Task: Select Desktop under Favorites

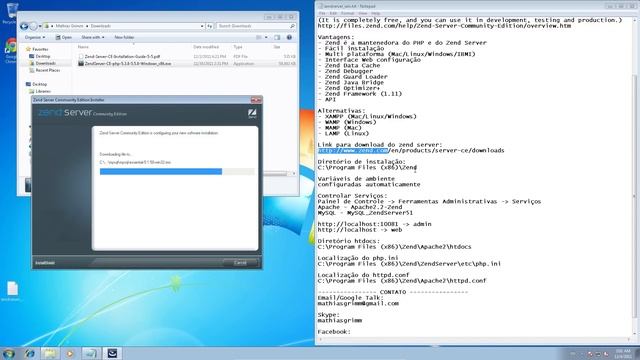Action: (x=40, y=56)
